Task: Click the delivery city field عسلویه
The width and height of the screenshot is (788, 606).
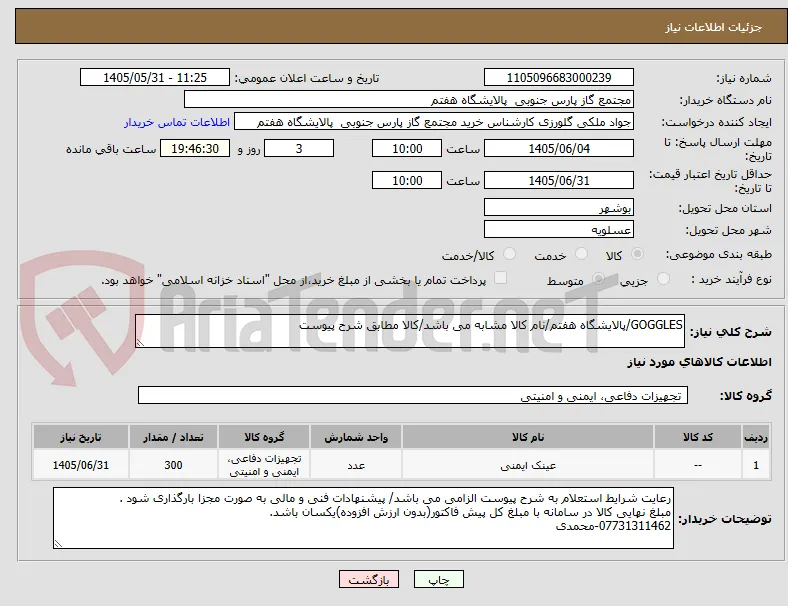Action: 559,229
